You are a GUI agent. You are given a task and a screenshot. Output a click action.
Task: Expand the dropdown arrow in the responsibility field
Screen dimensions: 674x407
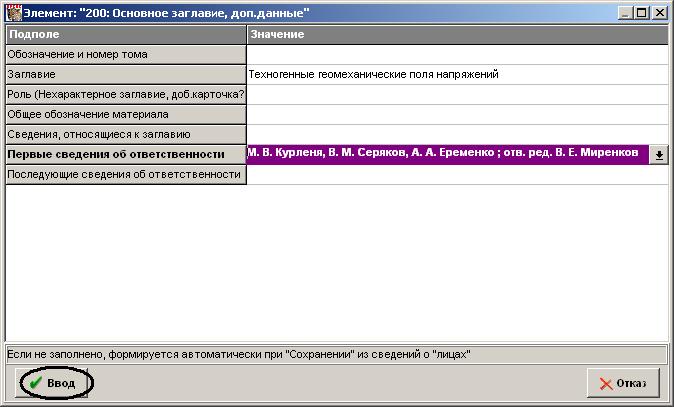[659, 155]
